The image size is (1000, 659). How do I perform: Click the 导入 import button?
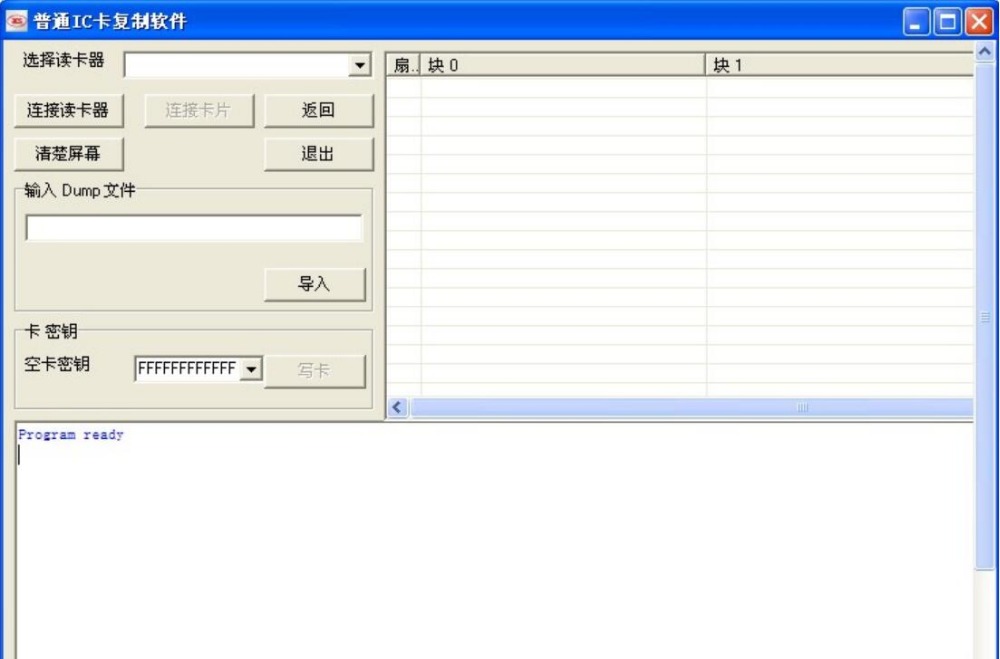314,284
